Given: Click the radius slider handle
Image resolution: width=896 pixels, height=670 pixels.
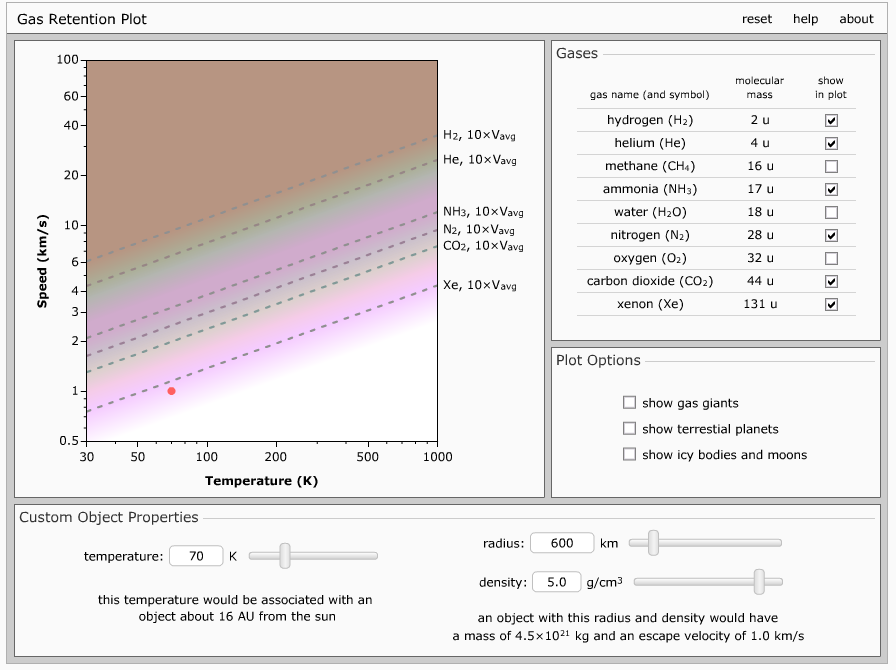Looking at the screenshot, I should 652,543.
